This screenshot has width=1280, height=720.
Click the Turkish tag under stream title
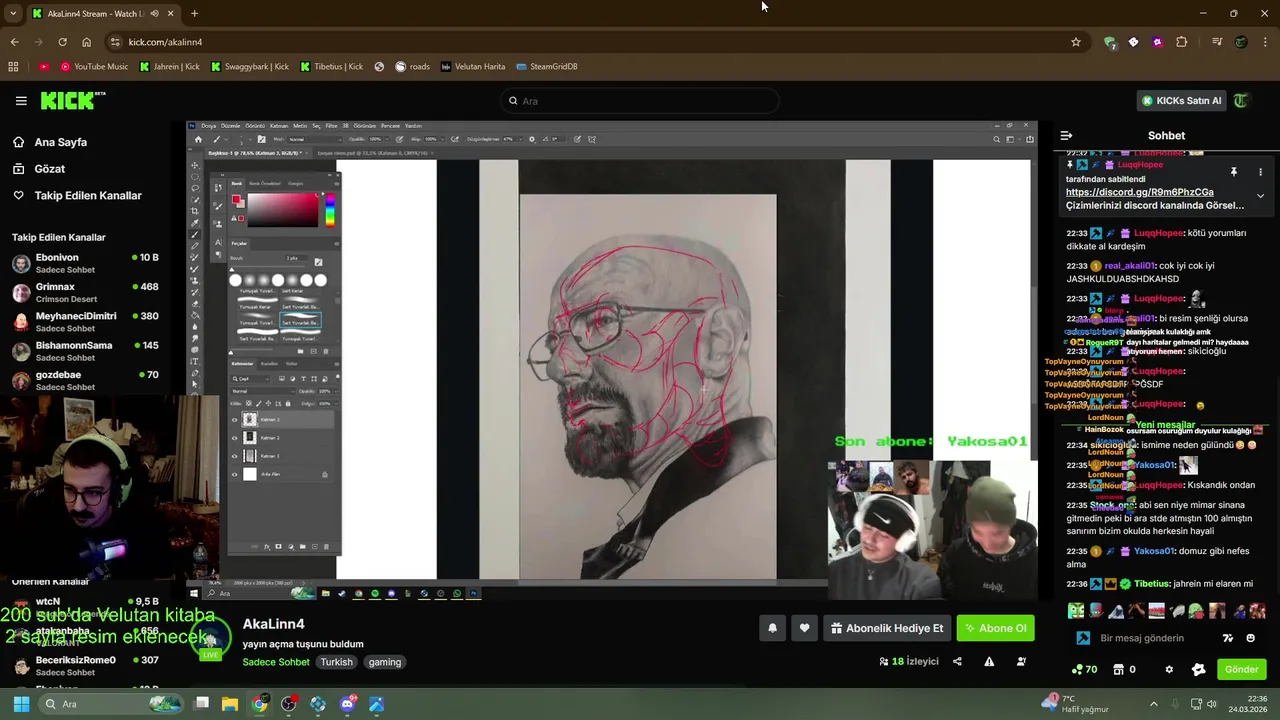point(336,662)
